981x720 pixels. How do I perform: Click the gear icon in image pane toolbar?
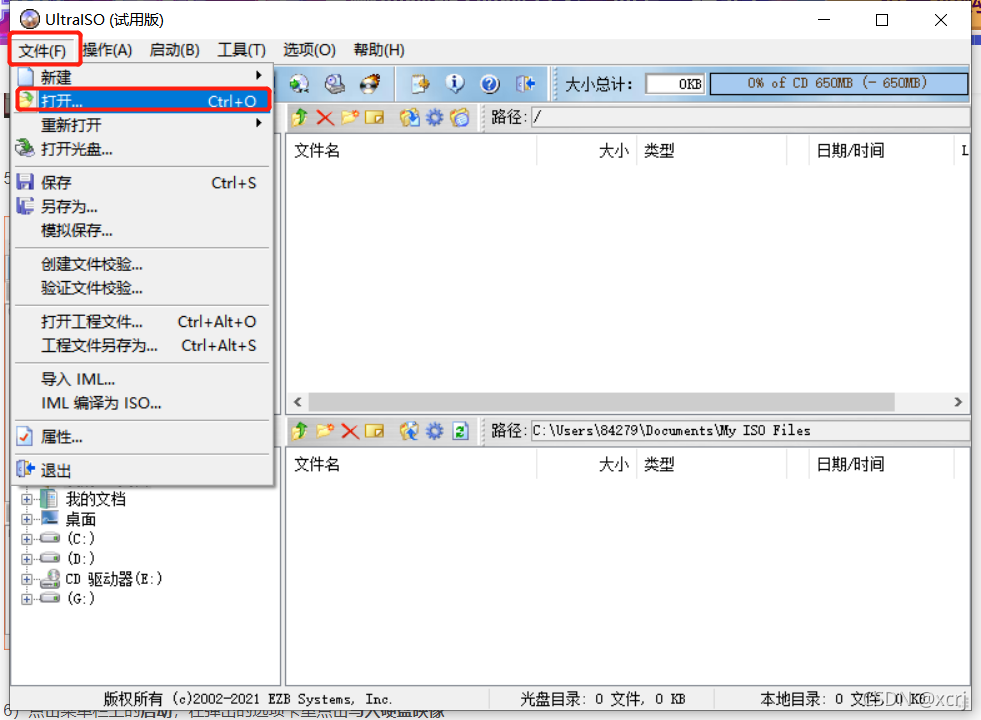click(x=434, y=117)
